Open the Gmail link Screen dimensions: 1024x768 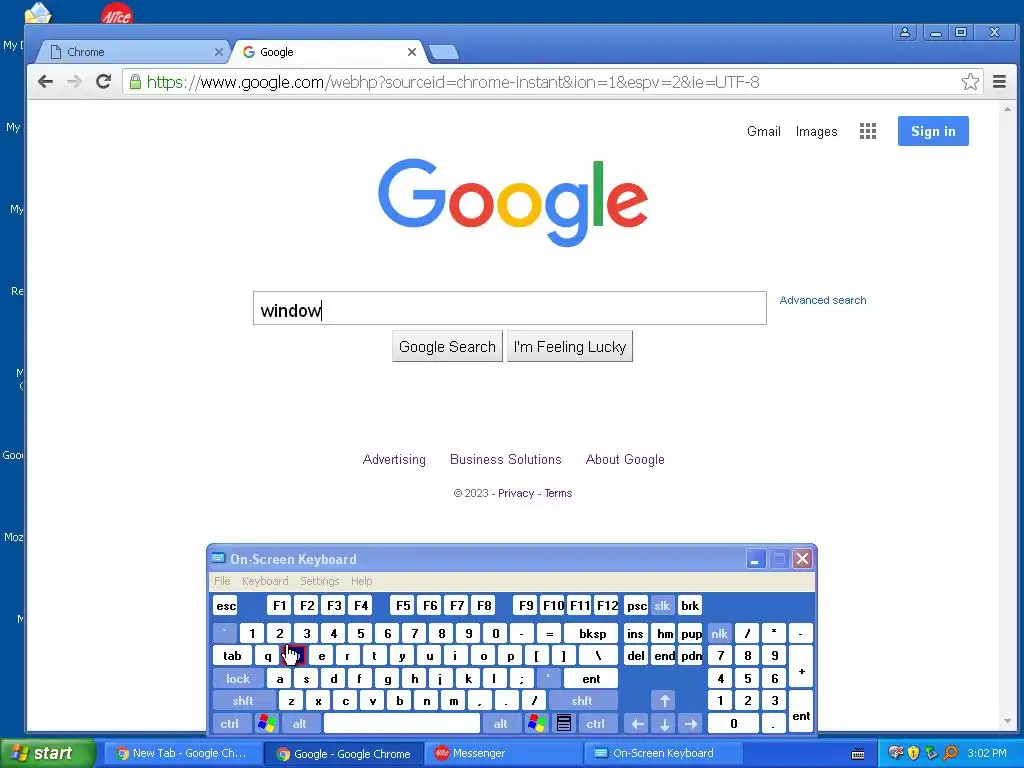(x=763, y=131)
